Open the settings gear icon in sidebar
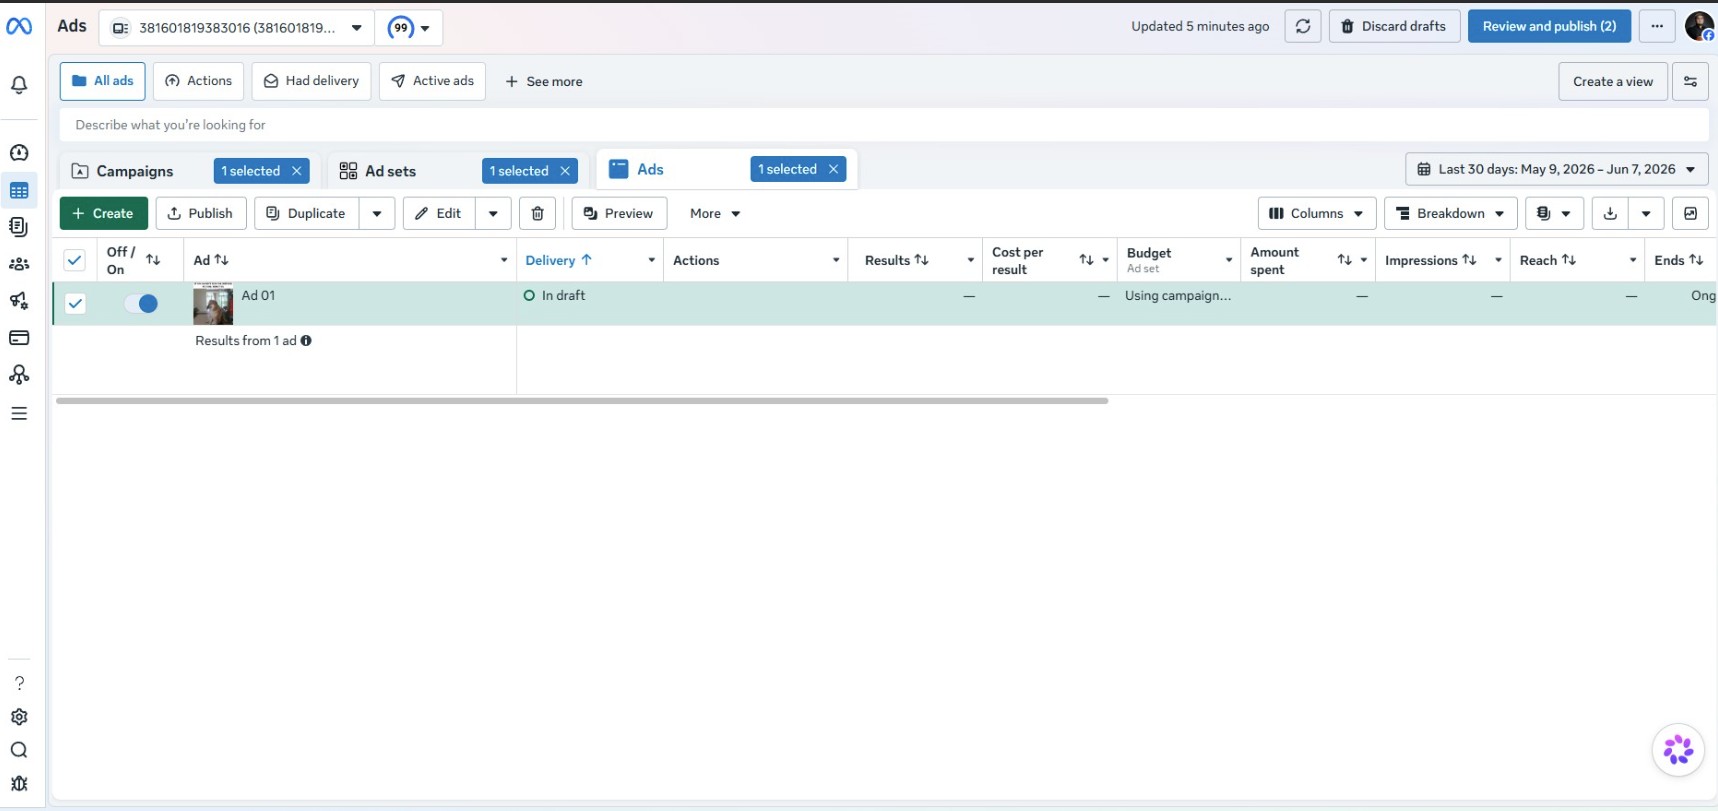 pyautogui.click(x=19, y=717)
